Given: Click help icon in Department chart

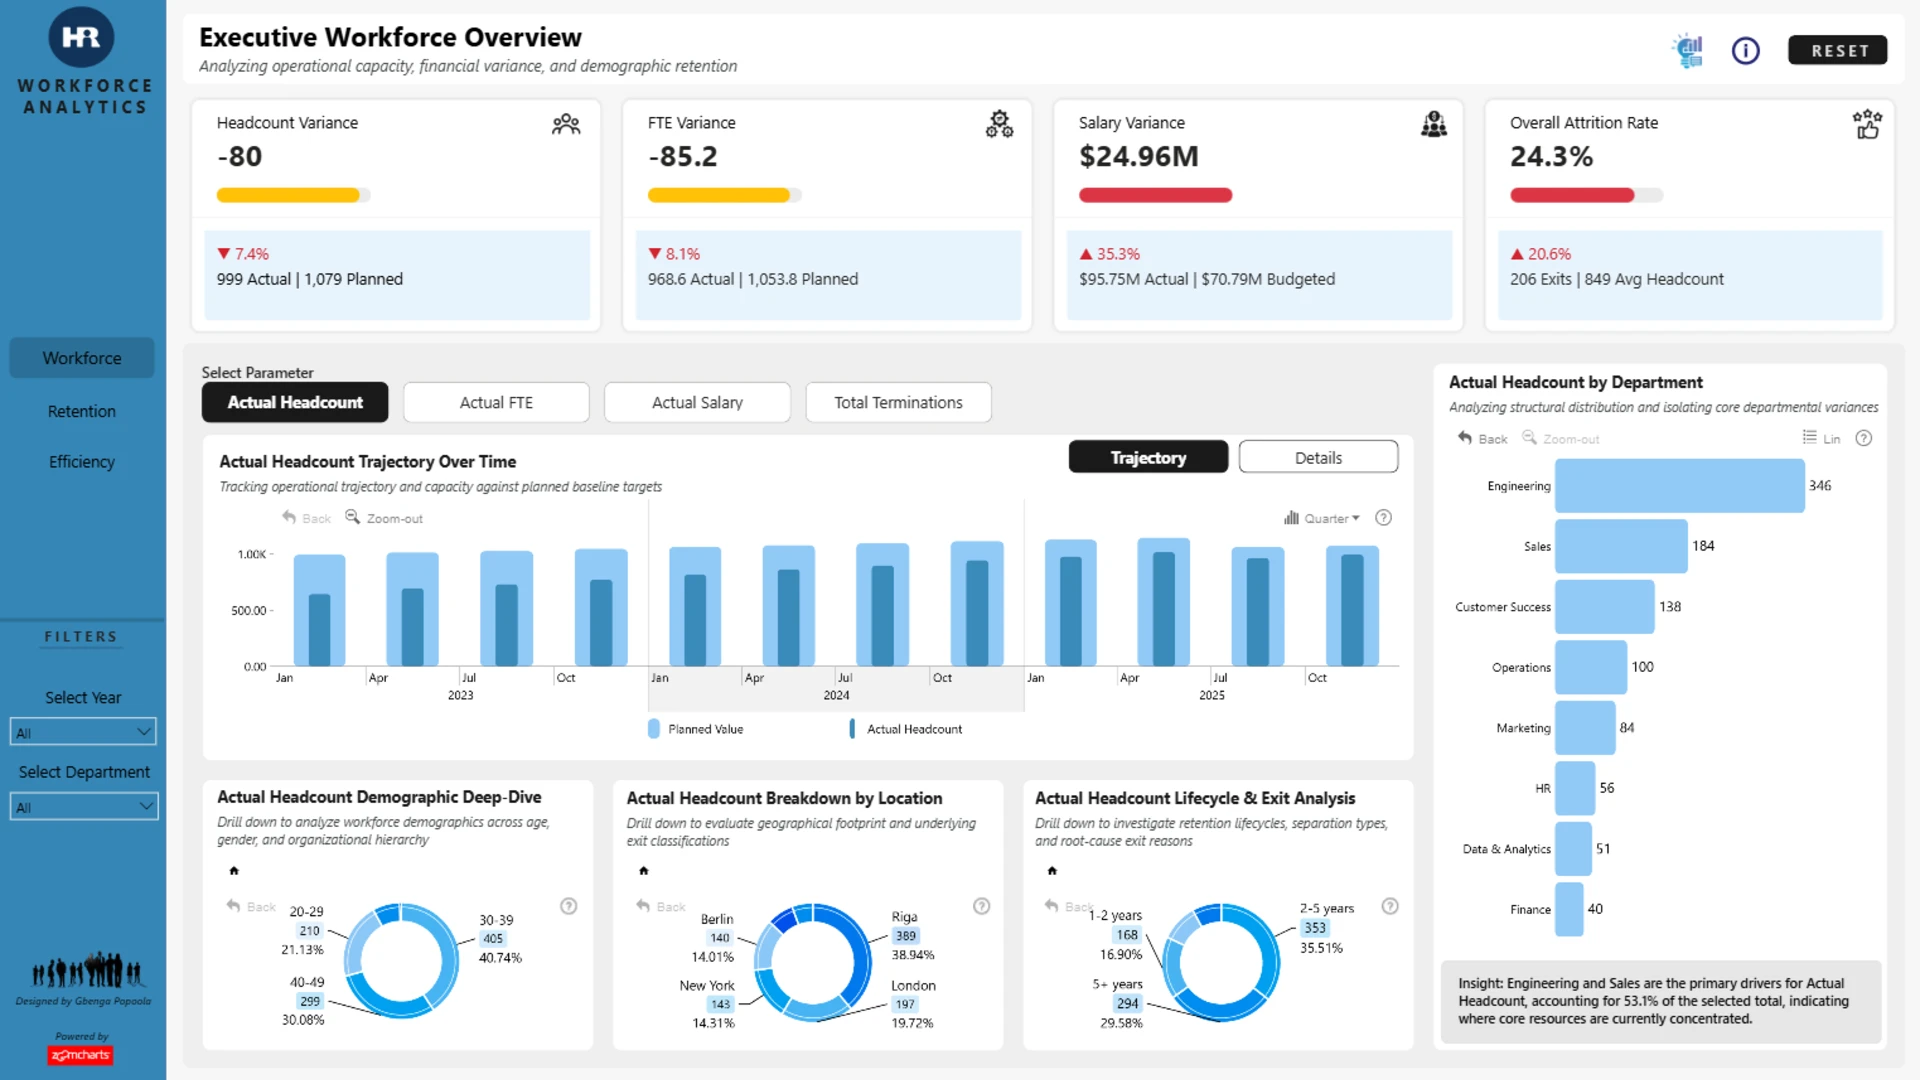Looking at the screenshot, I should (1864, 438).
